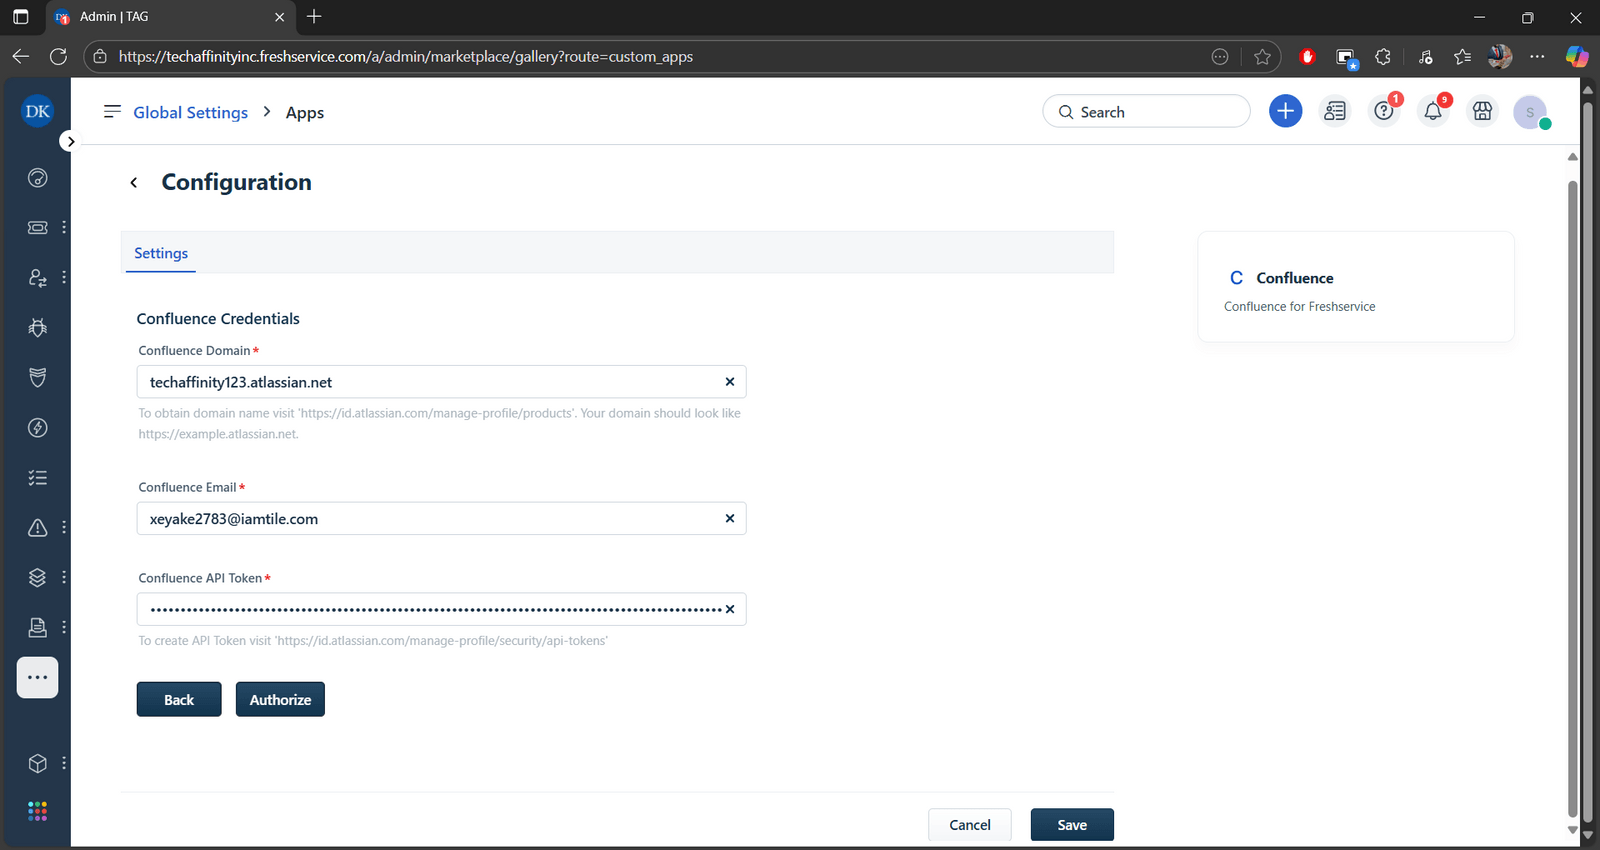
Task: Clear the Confluence API Token field
Action: [x=729, y=609]
